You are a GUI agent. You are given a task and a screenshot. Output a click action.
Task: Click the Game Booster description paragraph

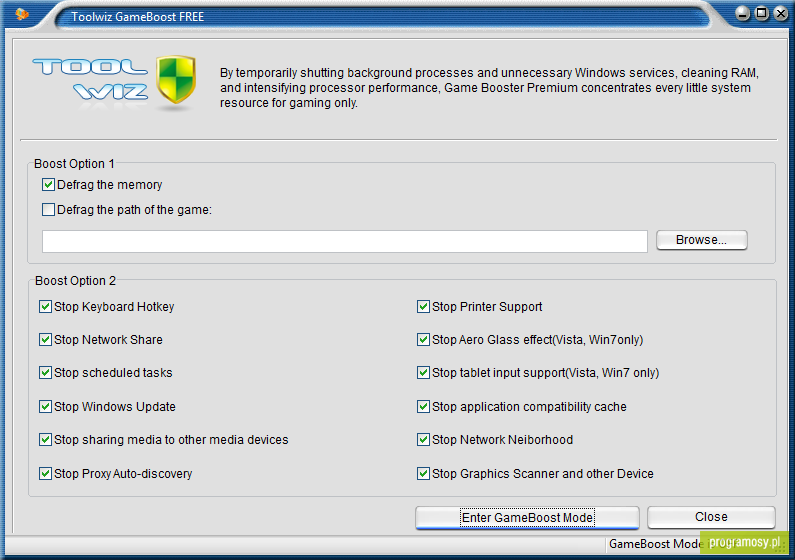click(x=489, y=88)
